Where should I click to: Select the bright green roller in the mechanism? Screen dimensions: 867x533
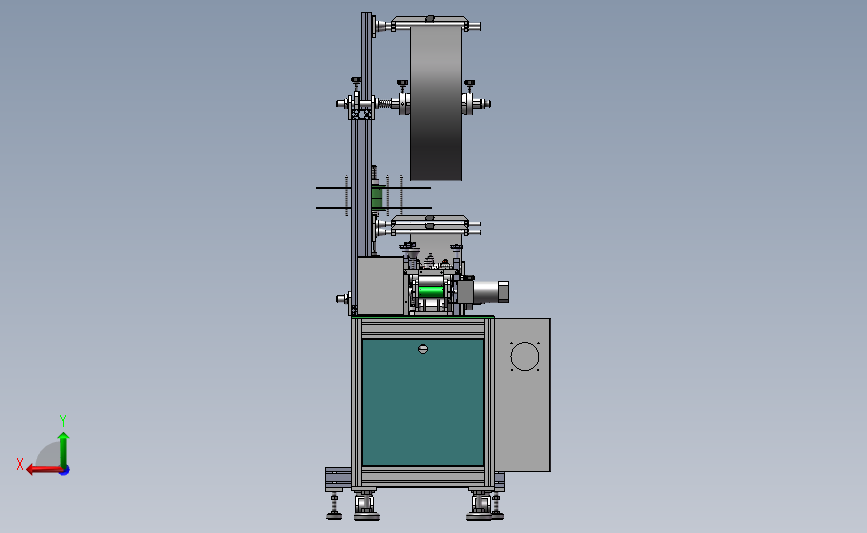(431, 291)
